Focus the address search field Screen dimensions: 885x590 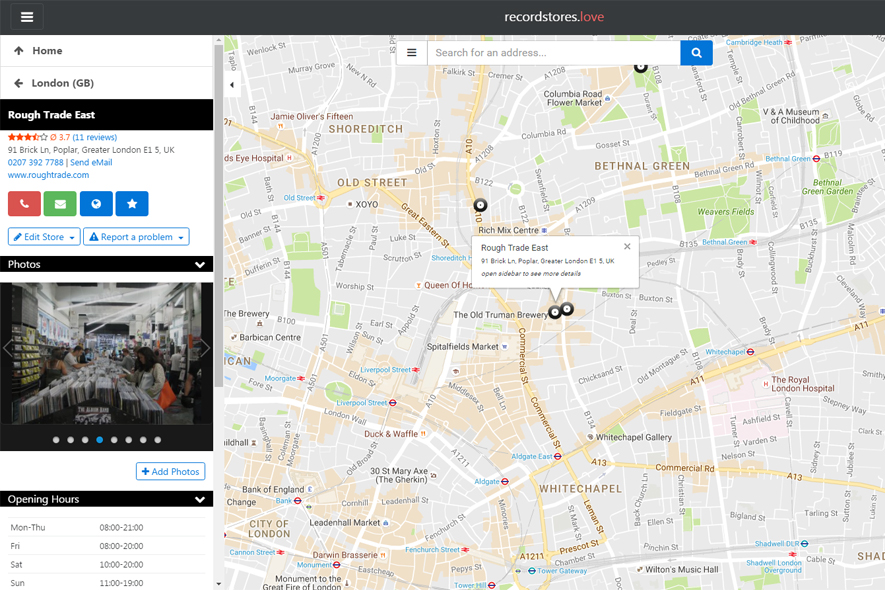pos(554,53)
